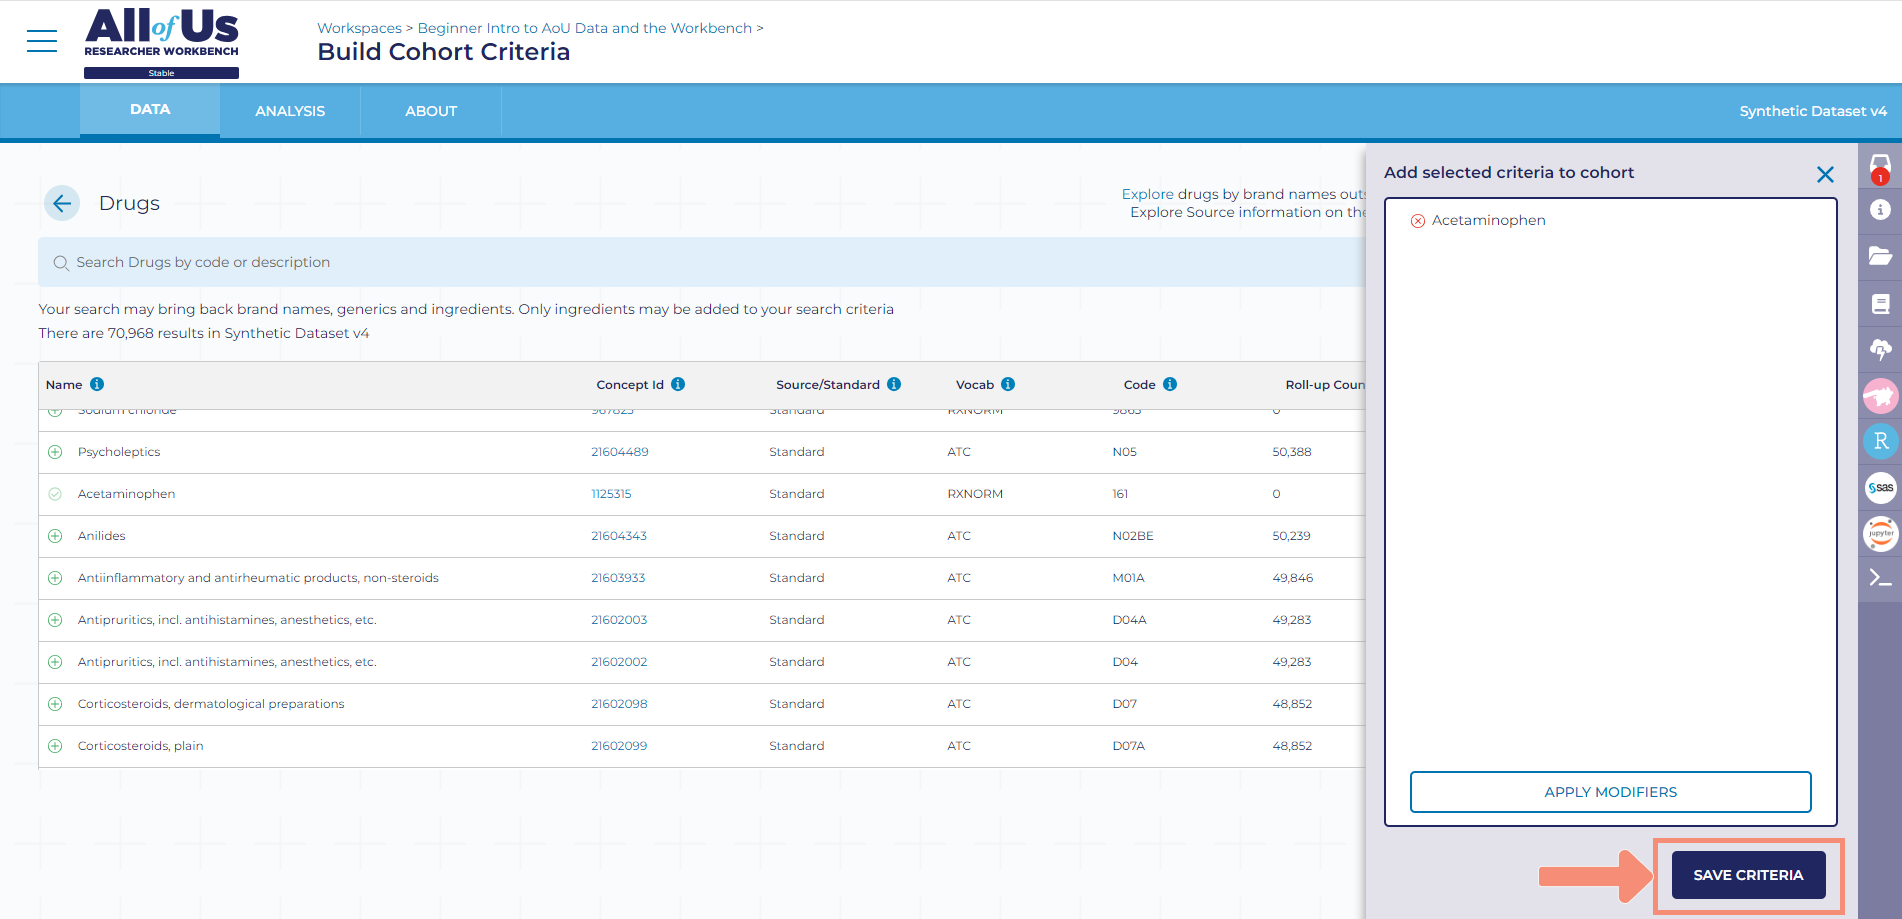Go back using the Drugs back arrow

click(x=62, y=203)
